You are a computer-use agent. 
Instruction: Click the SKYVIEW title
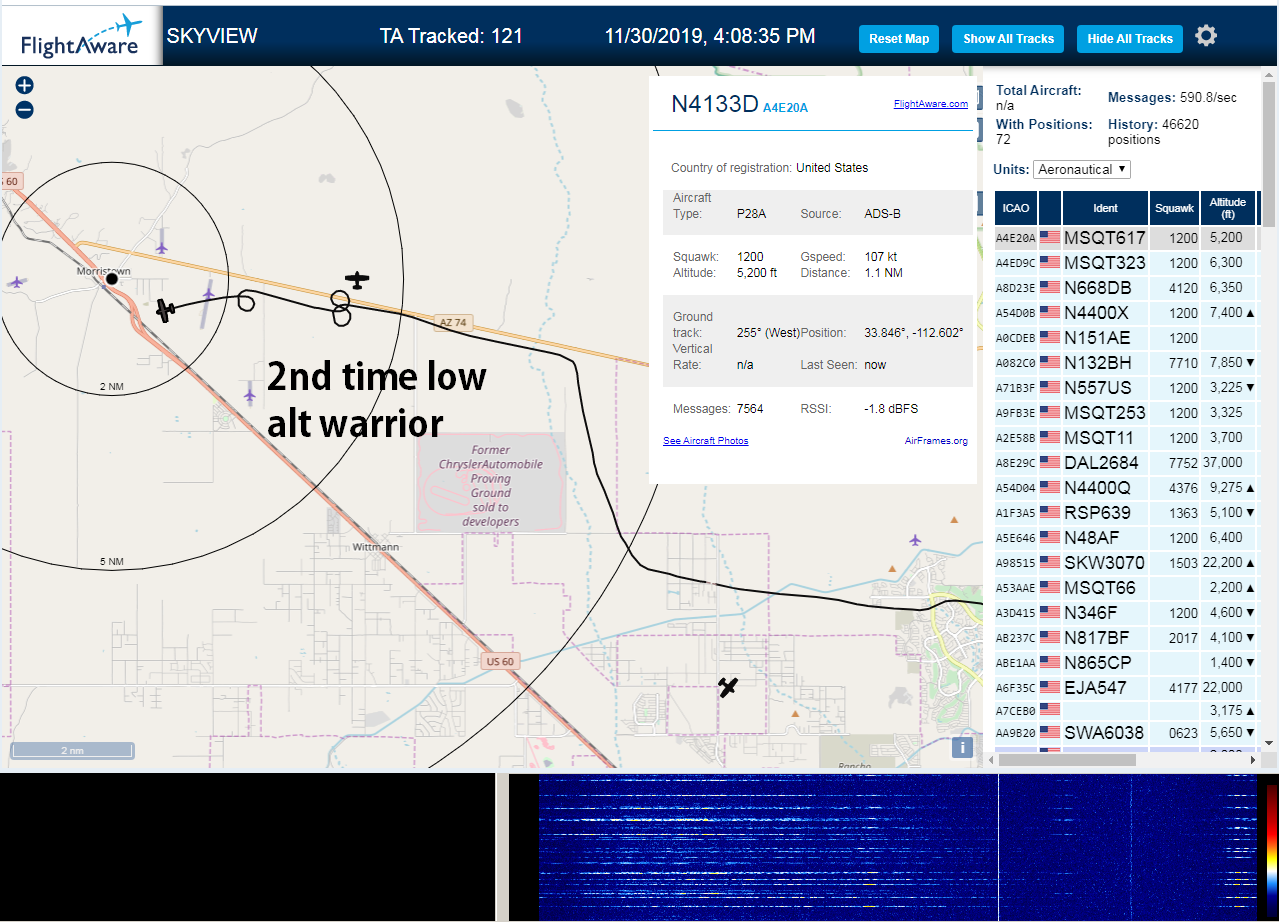pyautogui.click(x=212, y=36)
